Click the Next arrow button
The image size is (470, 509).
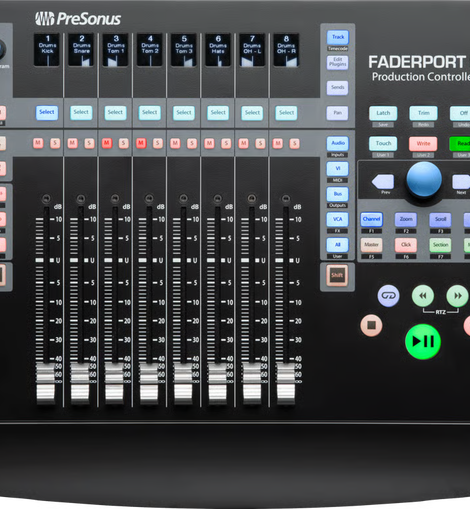pyautogui.click(x=461, y=182)
